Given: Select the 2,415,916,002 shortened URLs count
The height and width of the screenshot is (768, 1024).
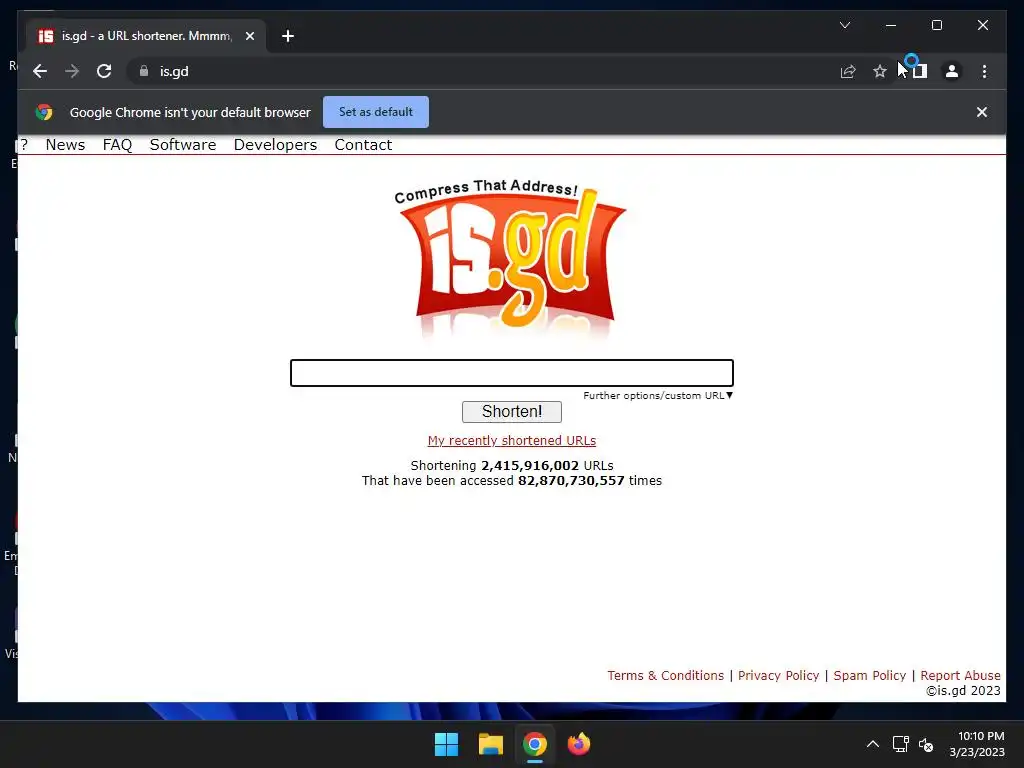Looking at the screenshot, I should (530, 466).
